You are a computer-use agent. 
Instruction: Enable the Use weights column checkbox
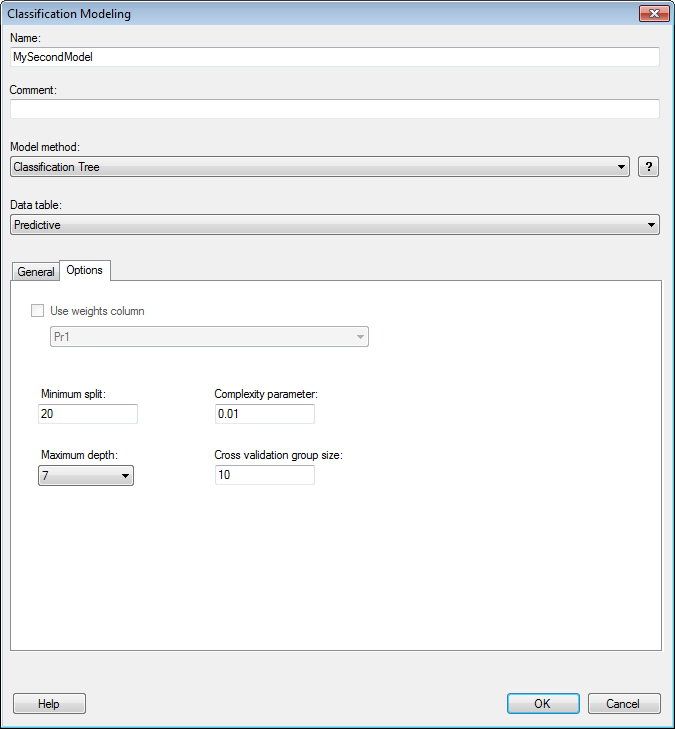point(37,311)
